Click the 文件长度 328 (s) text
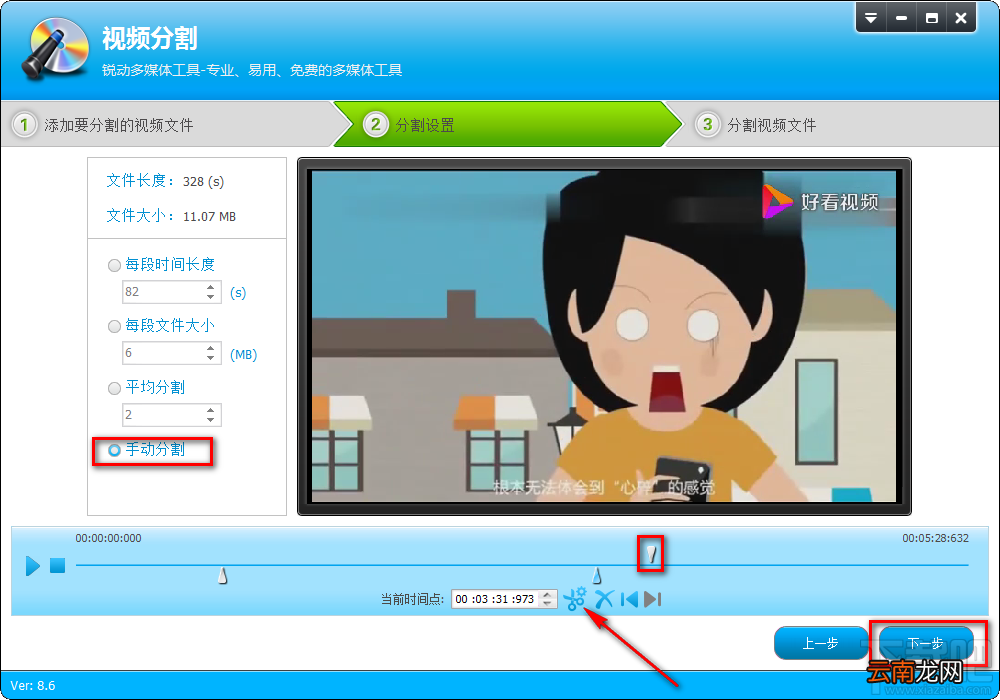 [165, 181]
